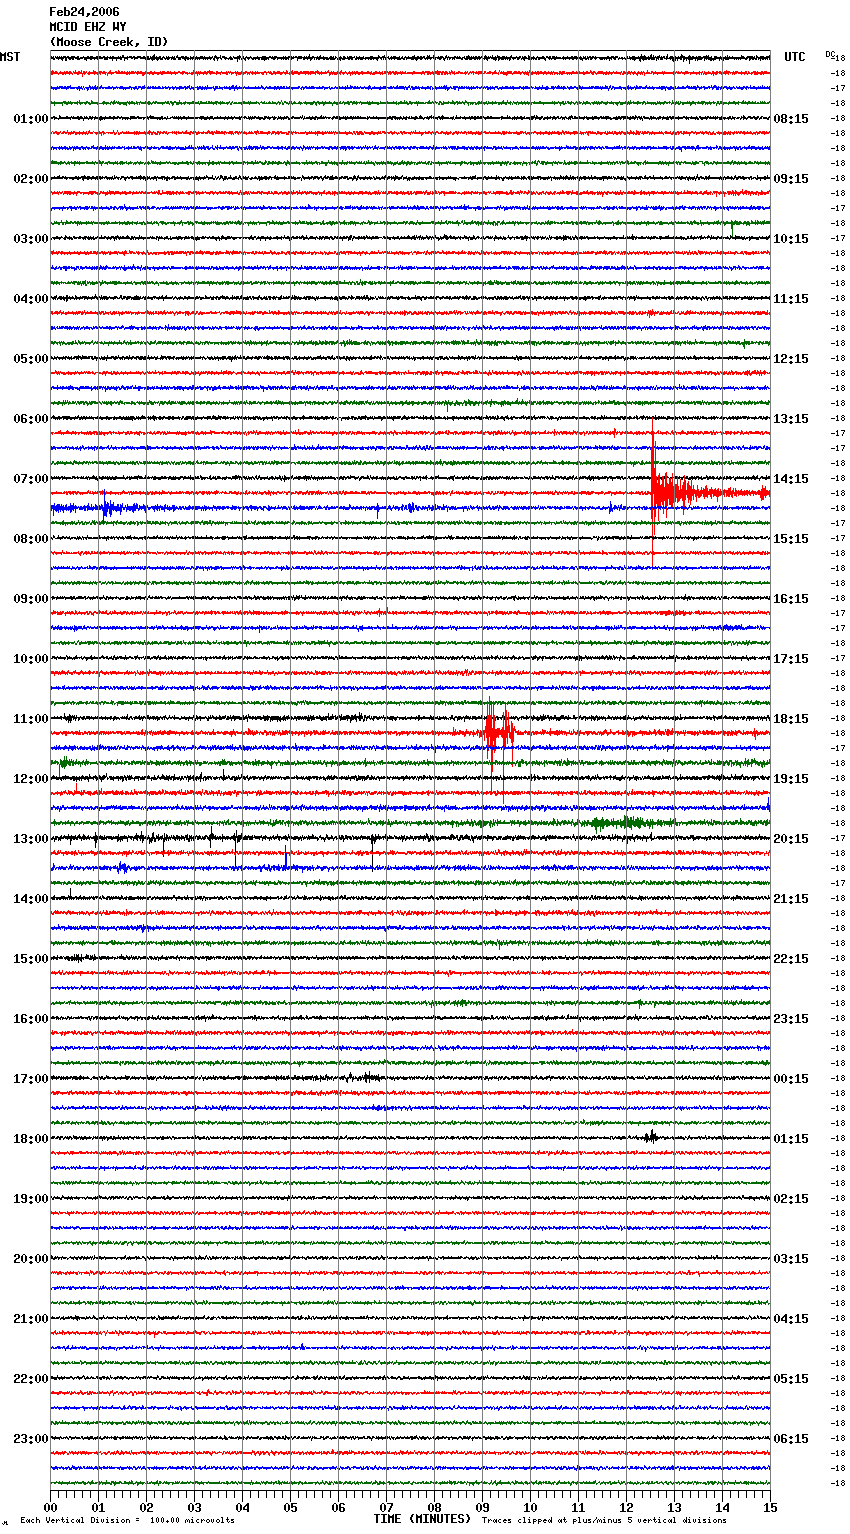Select the 04:15 UTC time label
The height and width of the screenshot is (1534, 850).
point(791,1319)
